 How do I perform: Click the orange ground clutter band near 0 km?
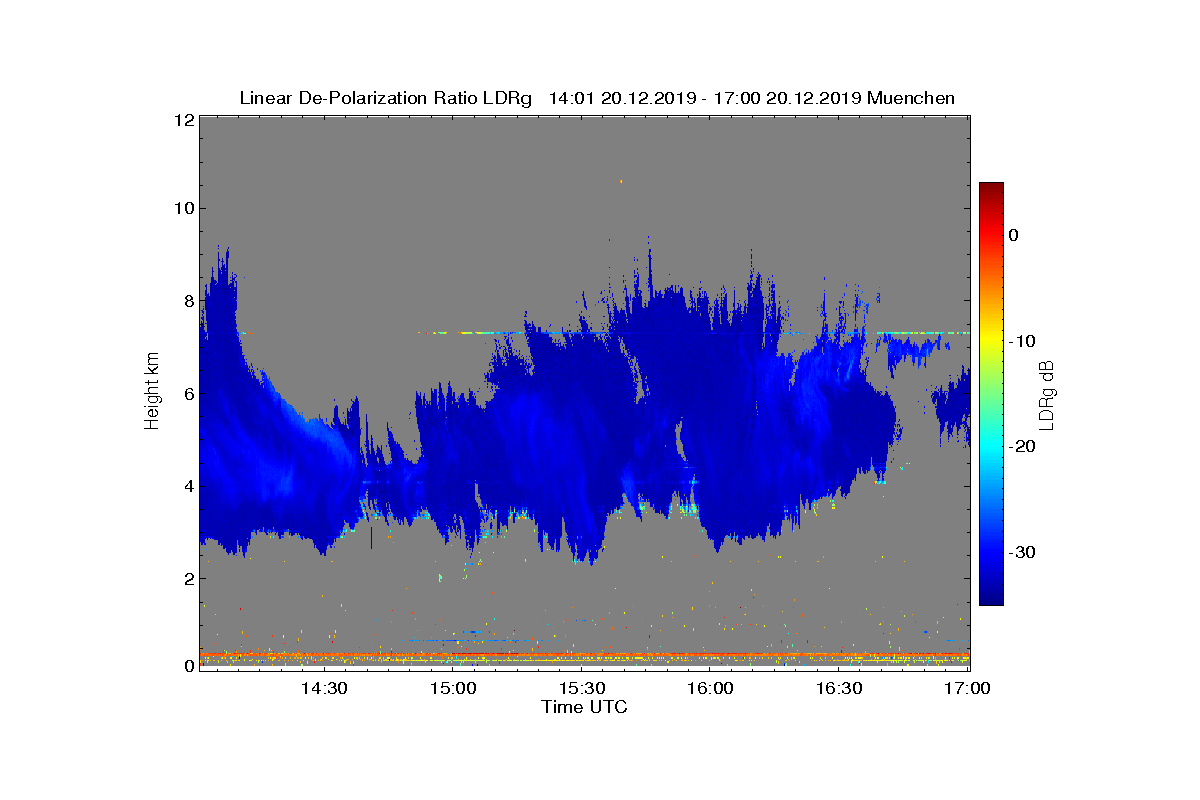585,655
